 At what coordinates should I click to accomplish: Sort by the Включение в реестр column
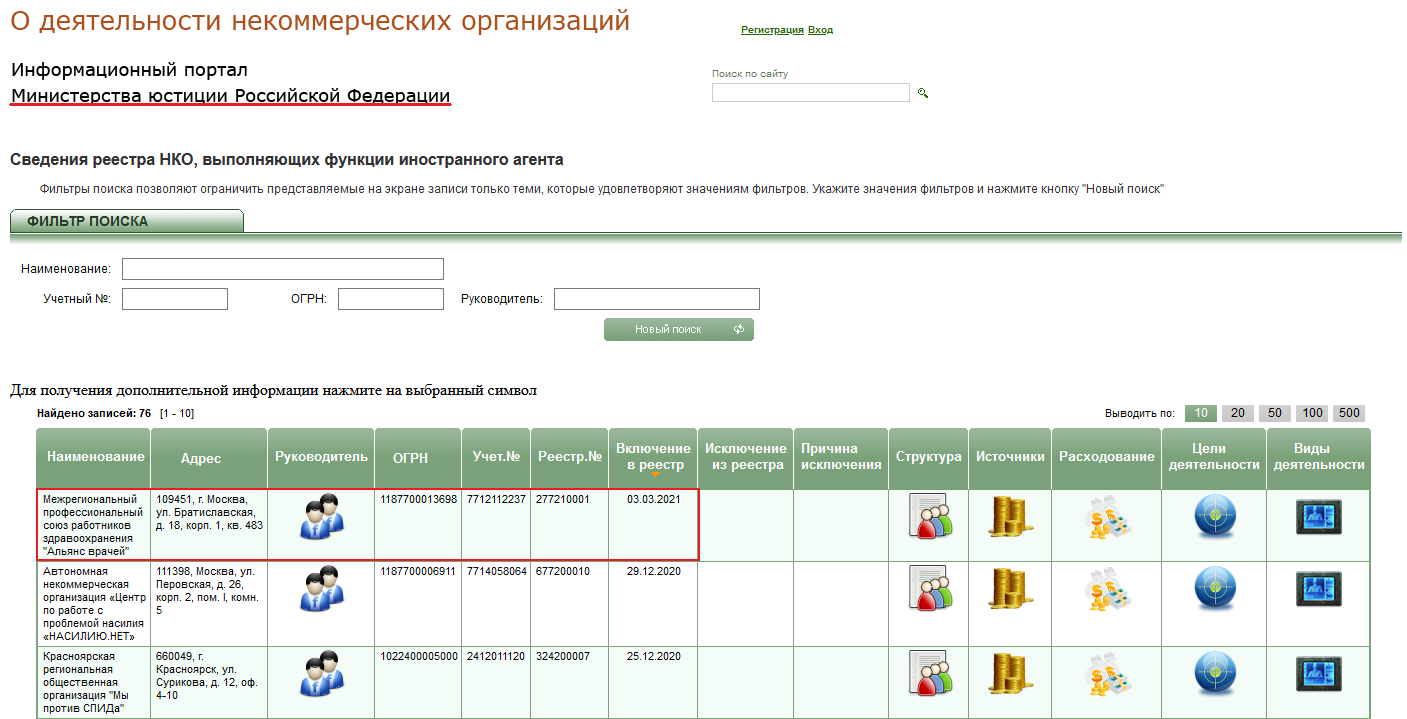coord(653,457)
